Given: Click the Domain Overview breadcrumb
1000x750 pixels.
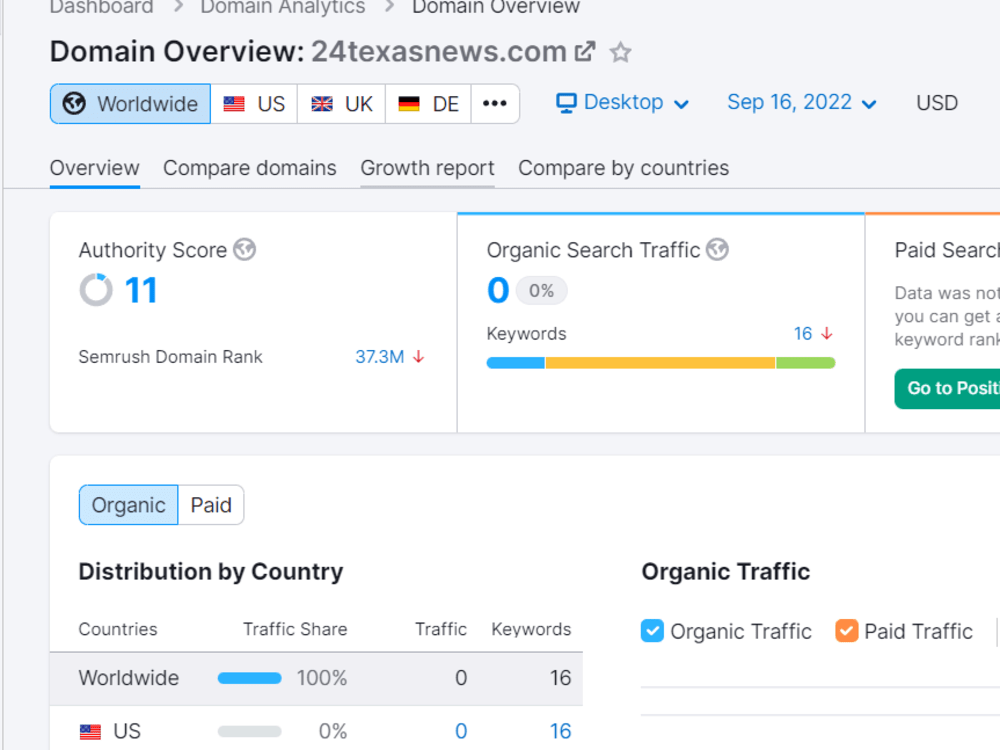Looking at the screenshot, I should coord(496,7).
